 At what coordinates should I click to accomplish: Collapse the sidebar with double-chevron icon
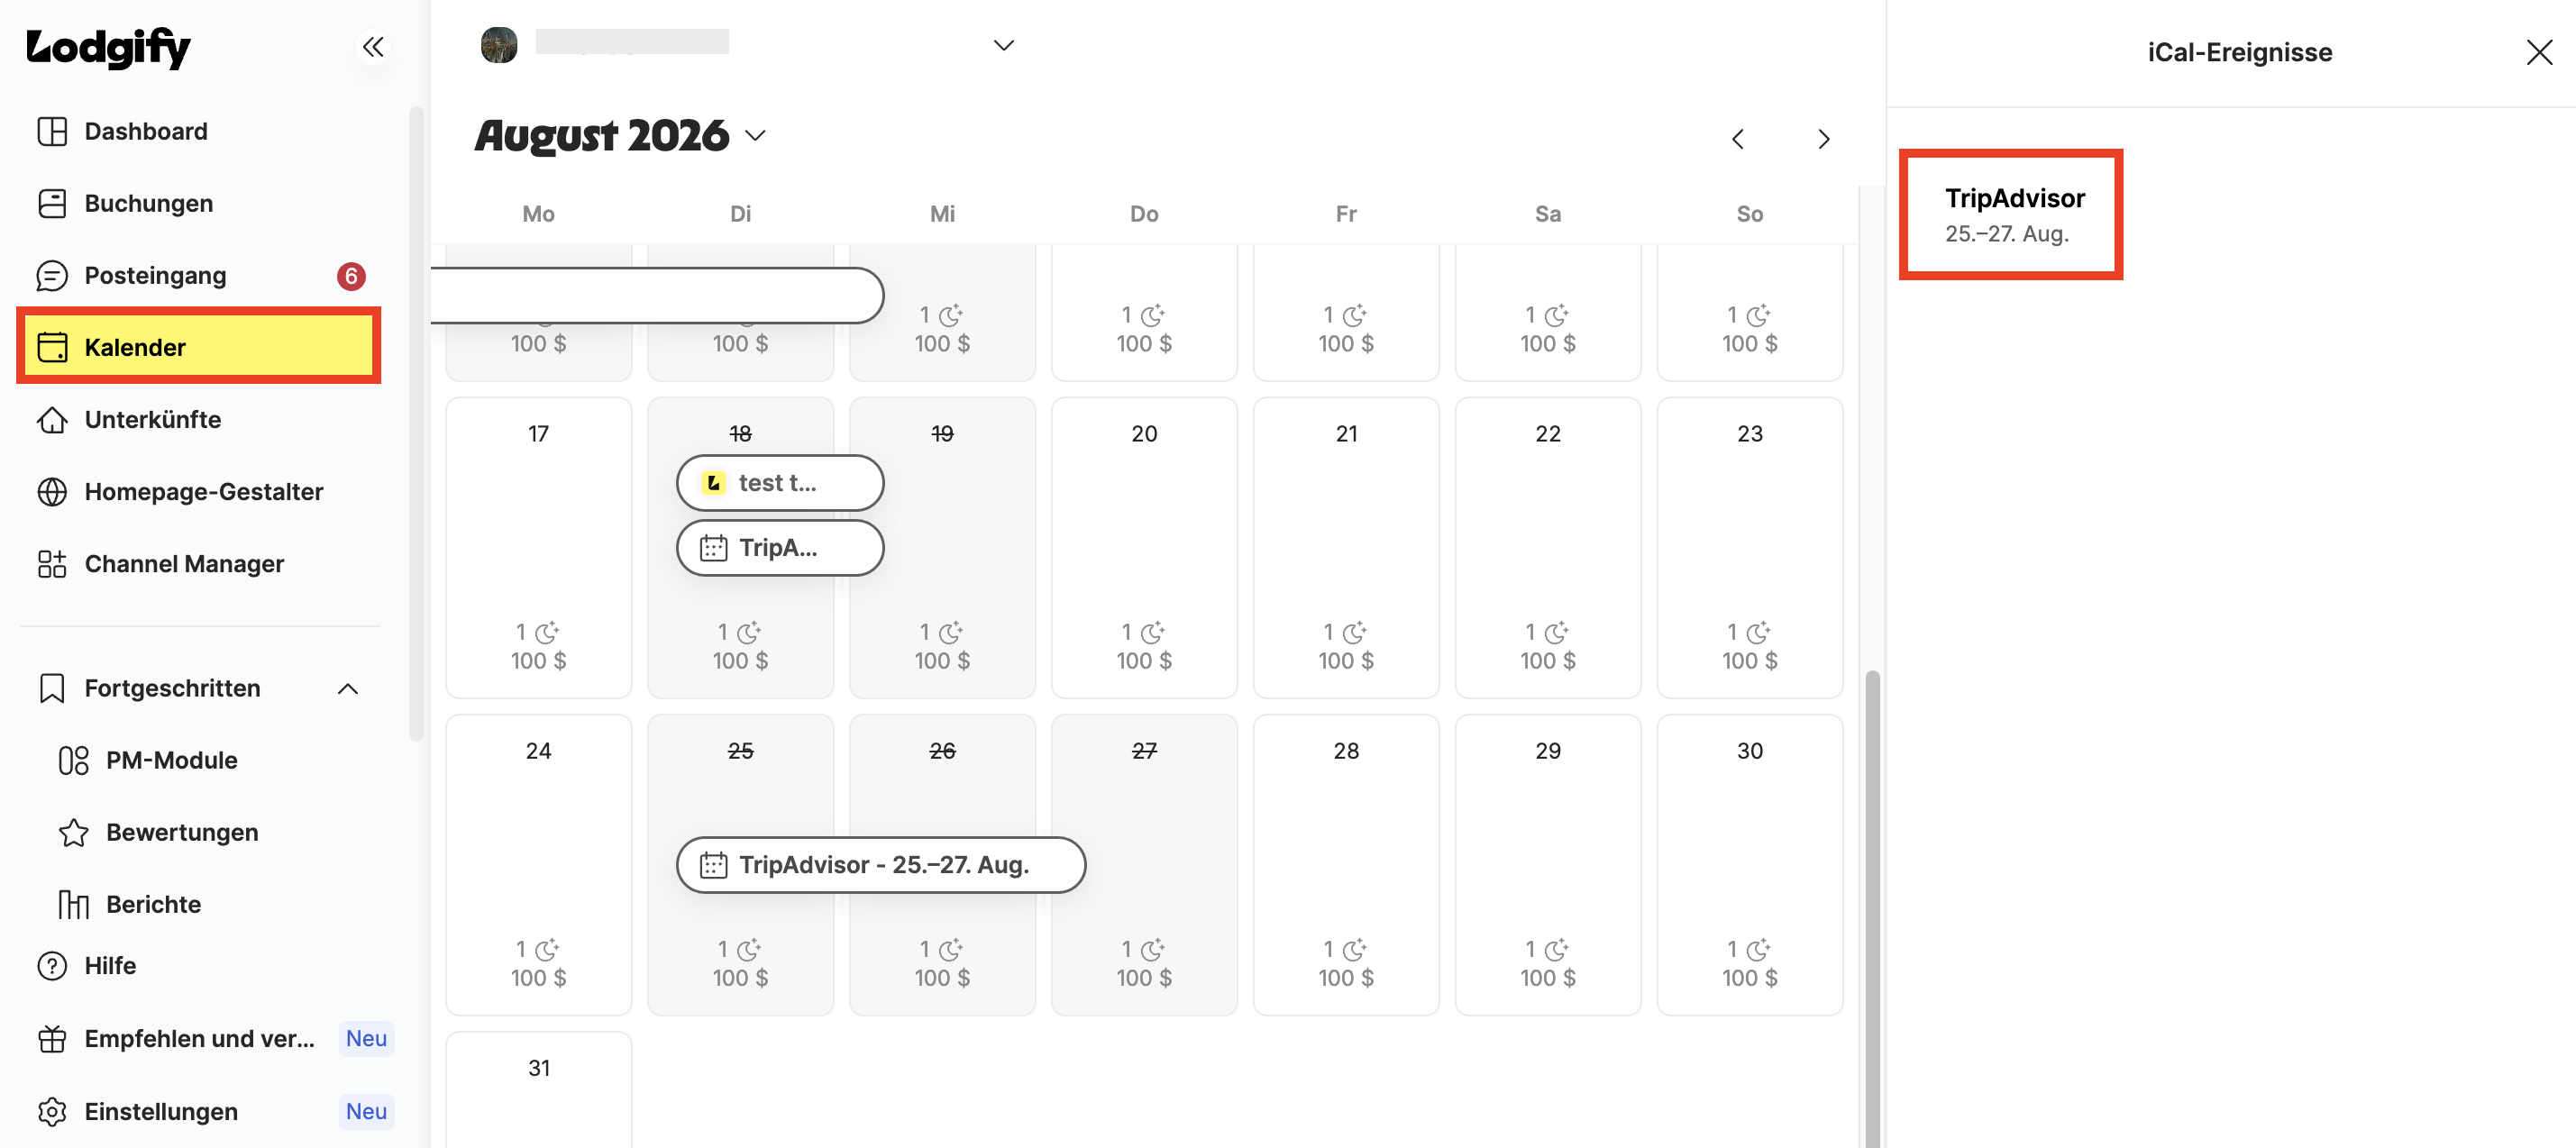pos(373,47)
